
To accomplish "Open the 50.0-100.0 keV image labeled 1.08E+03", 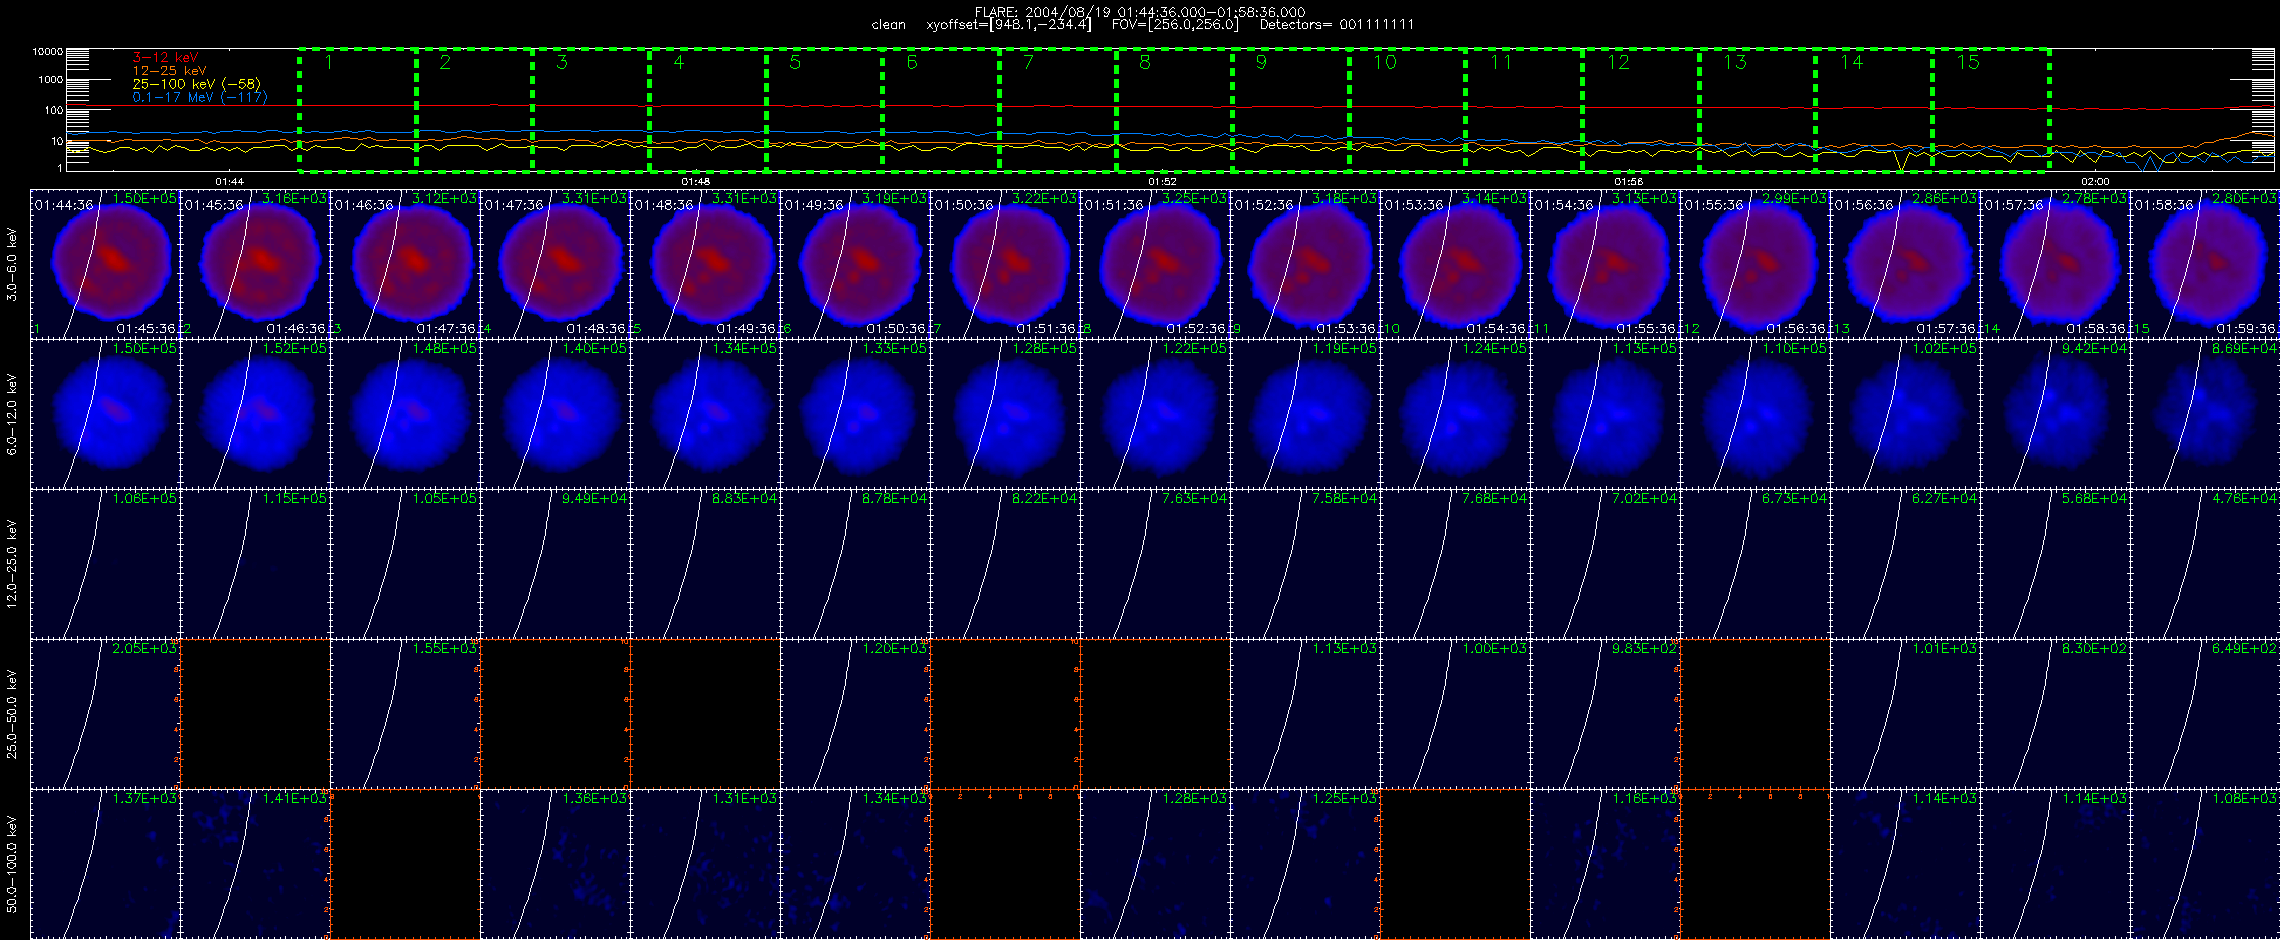I will click(x=2205, y=864).
